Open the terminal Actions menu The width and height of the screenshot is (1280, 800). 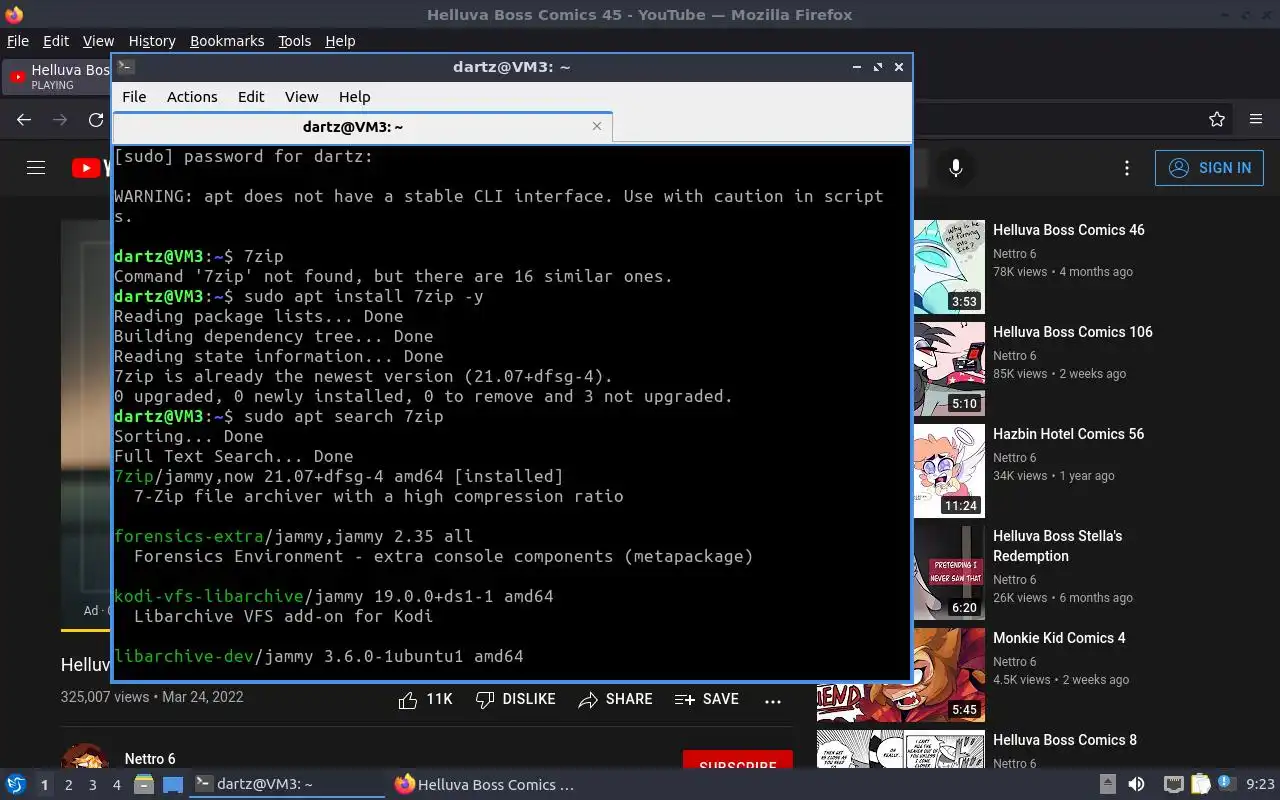click(192, 97)
